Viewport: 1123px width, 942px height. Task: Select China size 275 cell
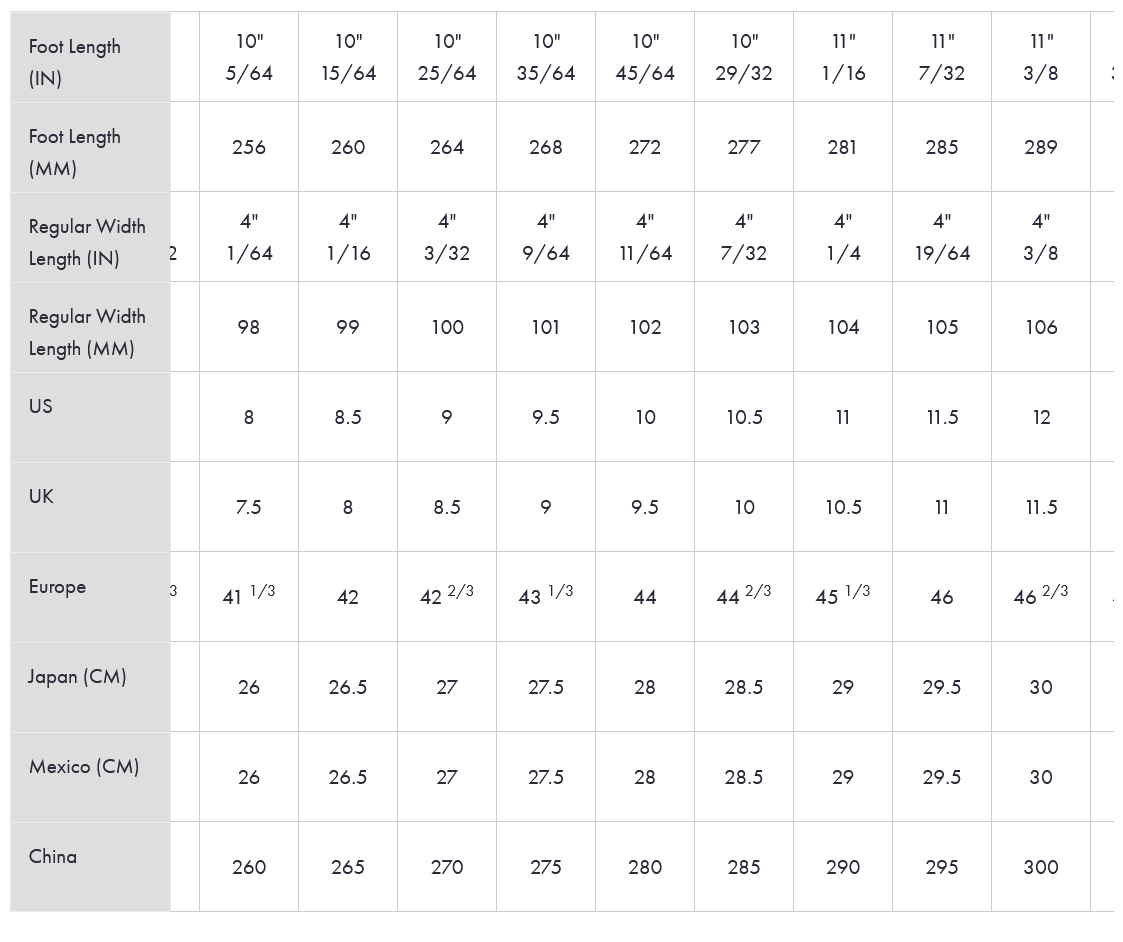click(546, 867)
